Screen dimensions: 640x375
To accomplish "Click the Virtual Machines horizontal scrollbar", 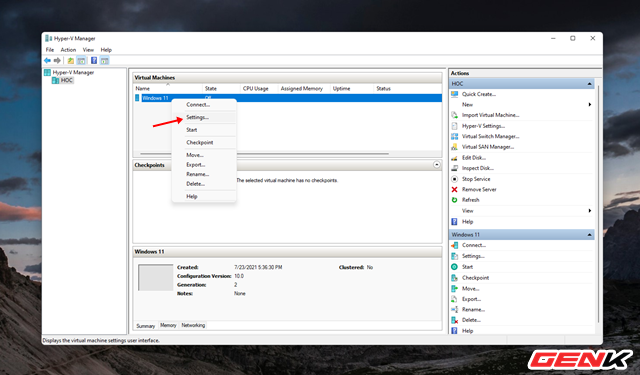I will (x=264, y=154).
